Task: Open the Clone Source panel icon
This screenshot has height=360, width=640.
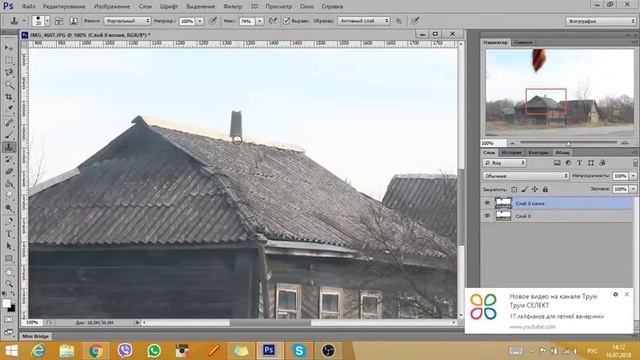Action: pos(73,21)
